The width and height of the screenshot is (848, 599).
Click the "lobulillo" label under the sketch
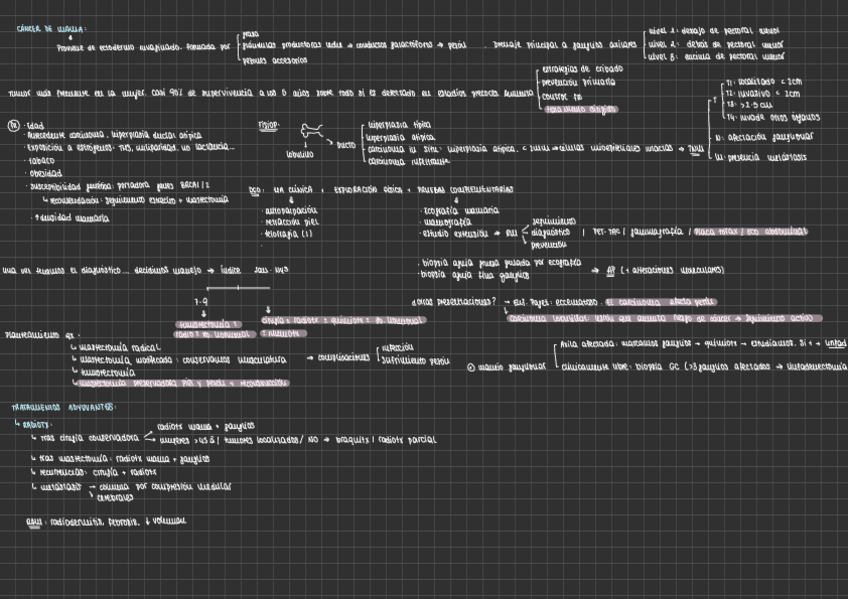300,154
